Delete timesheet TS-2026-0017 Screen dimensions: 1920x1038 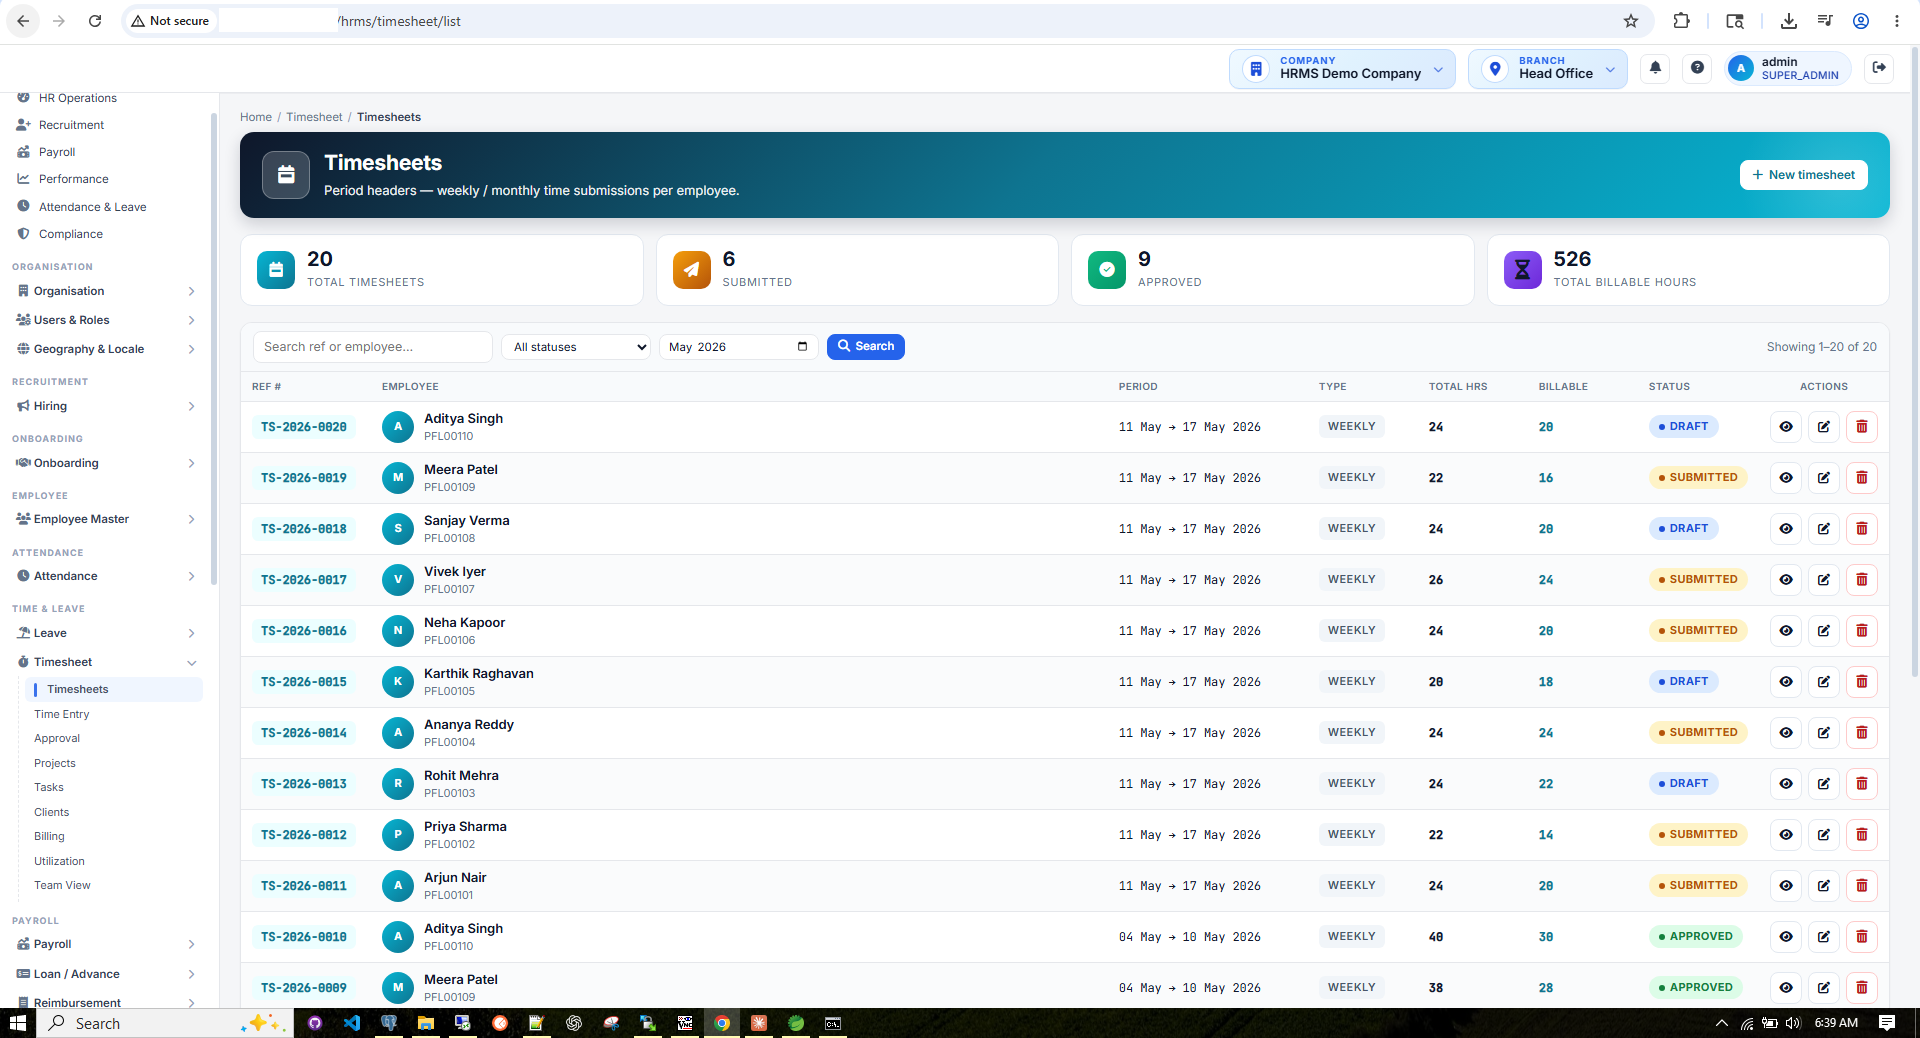pyautogui.click(x=1862, y=580)
